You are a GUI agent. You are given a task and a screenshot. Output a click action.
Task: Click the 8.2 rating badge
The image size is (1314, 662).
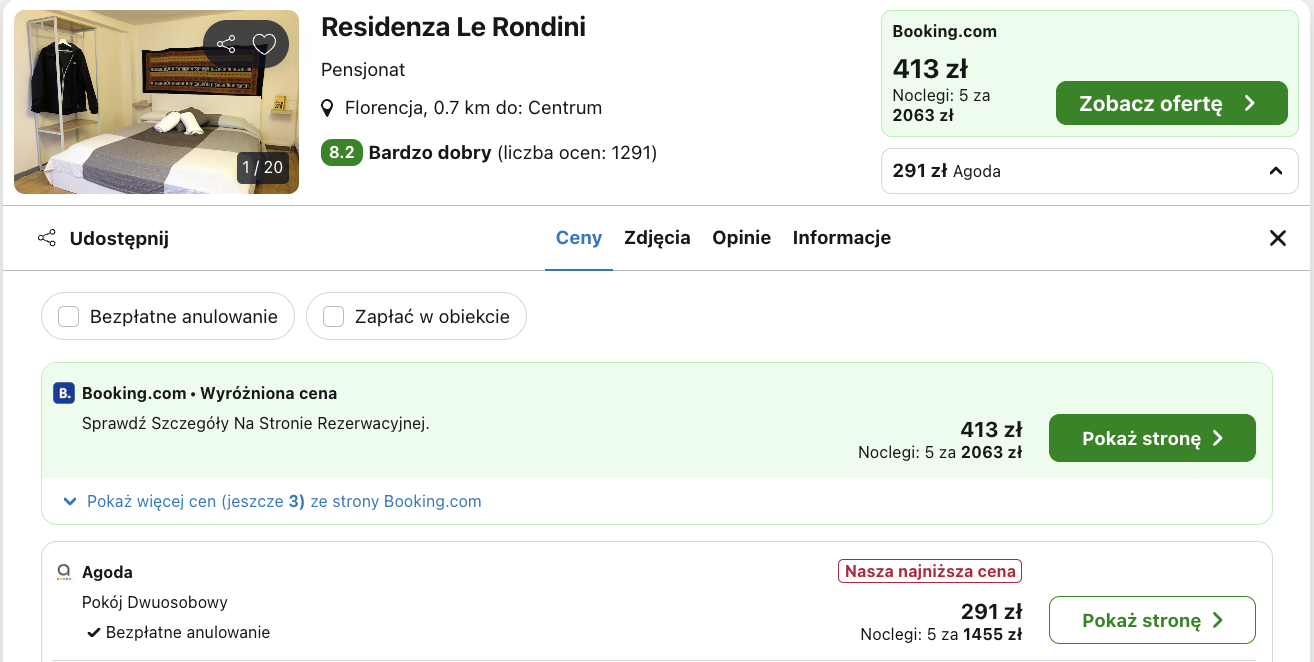coord(341,153)
